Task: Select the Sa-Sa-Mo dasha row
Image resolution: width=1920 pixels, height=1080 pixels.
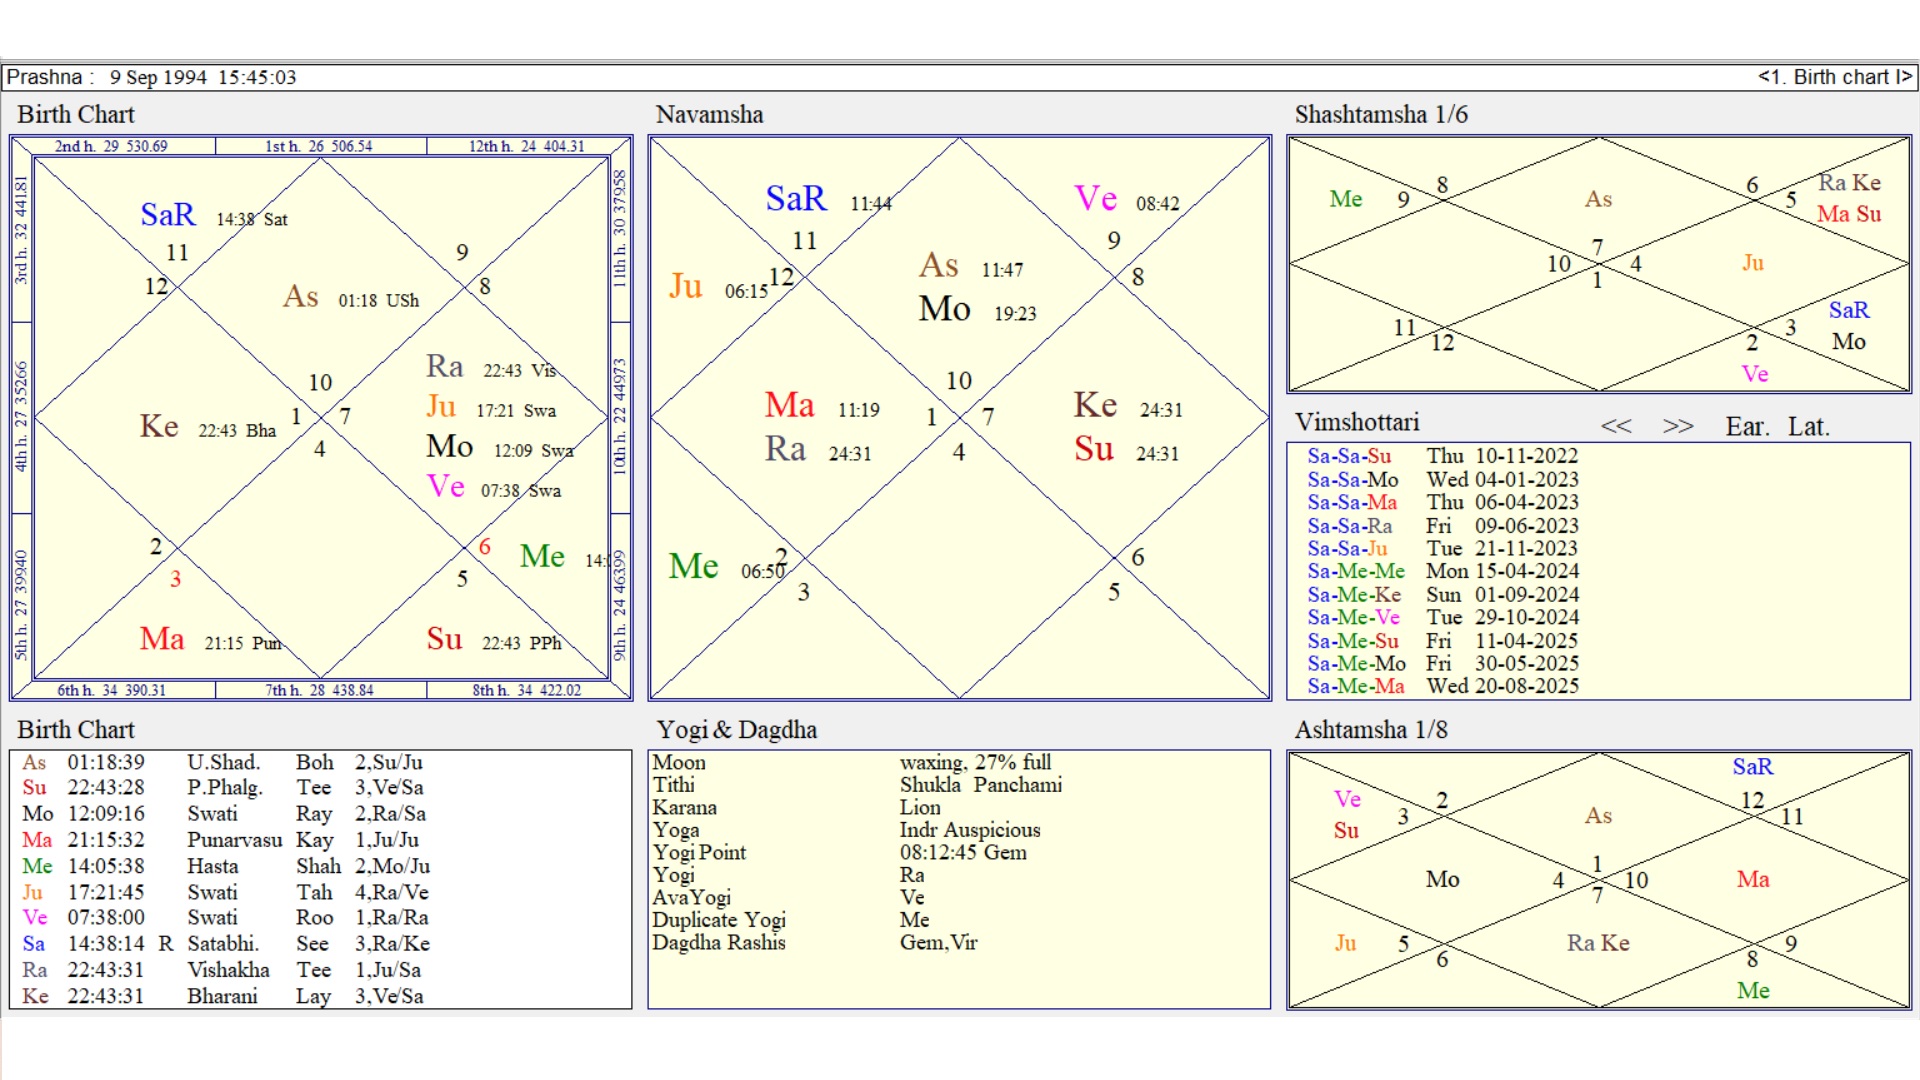Action: click(x=1443, y=480)
